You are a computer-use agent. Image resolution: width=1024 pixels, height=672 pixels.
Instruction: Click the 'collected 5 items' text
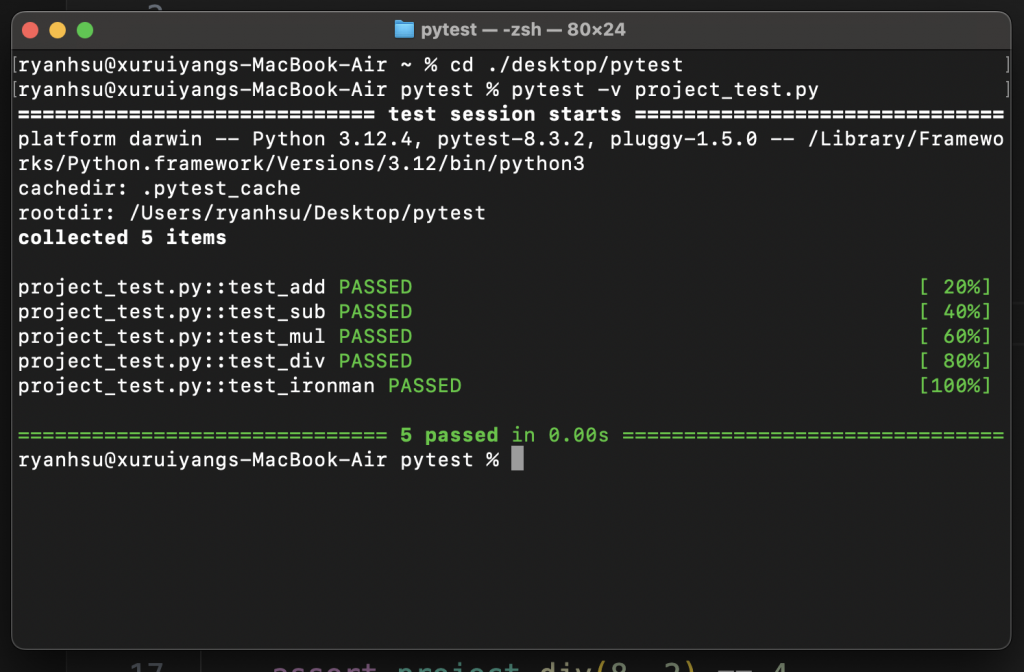coord(122,238)
